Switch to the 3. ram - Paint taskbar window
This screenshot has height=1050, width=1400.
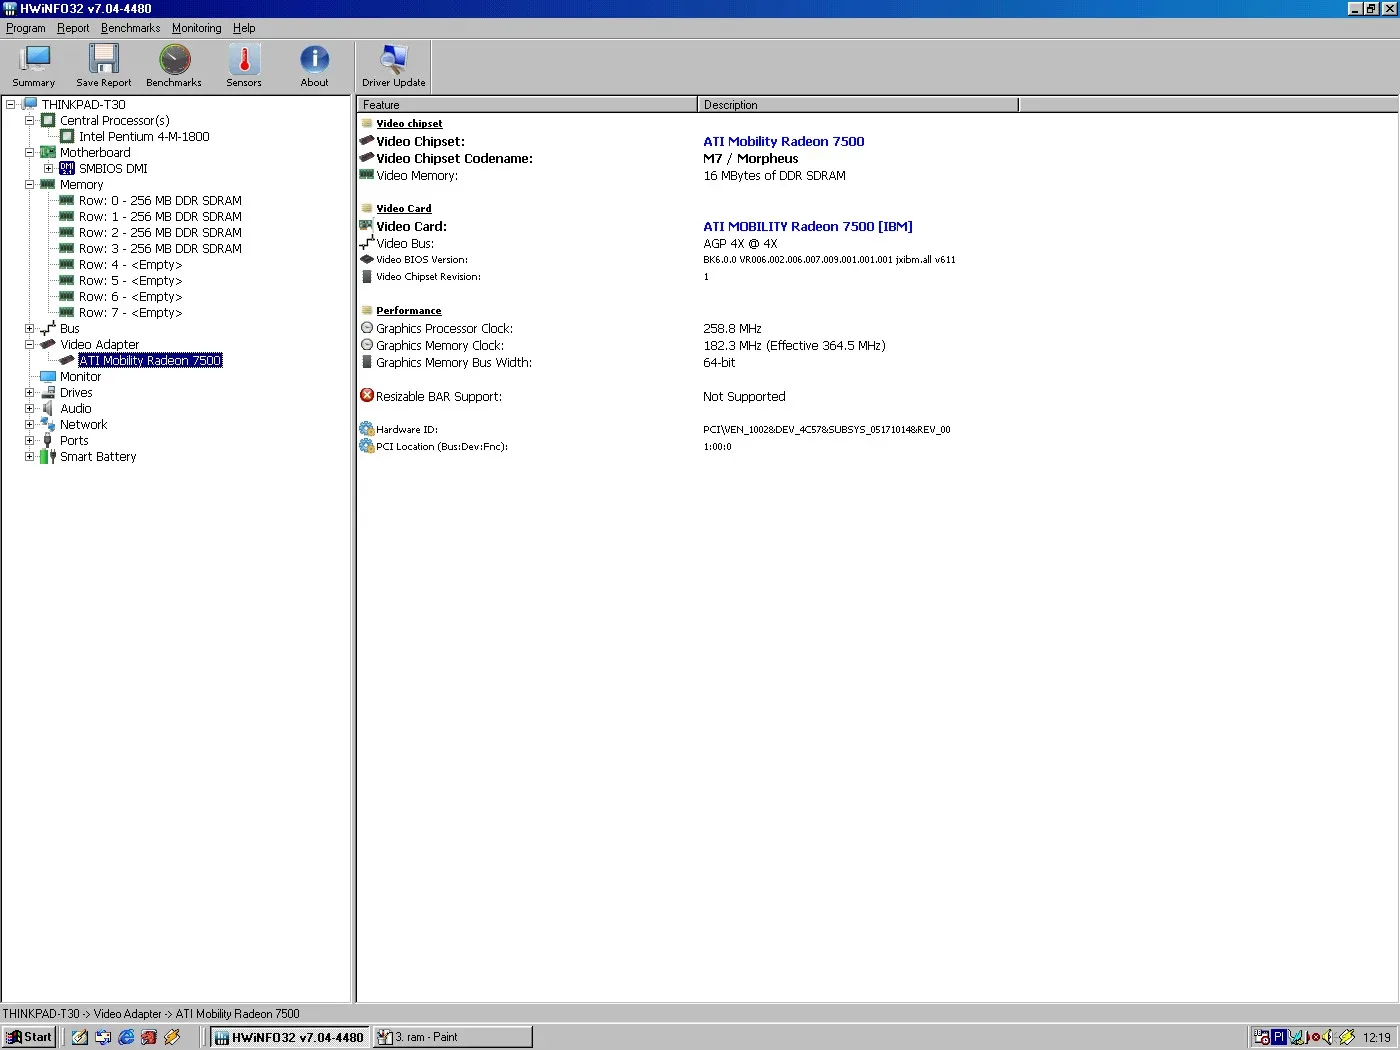(452, 1037)
